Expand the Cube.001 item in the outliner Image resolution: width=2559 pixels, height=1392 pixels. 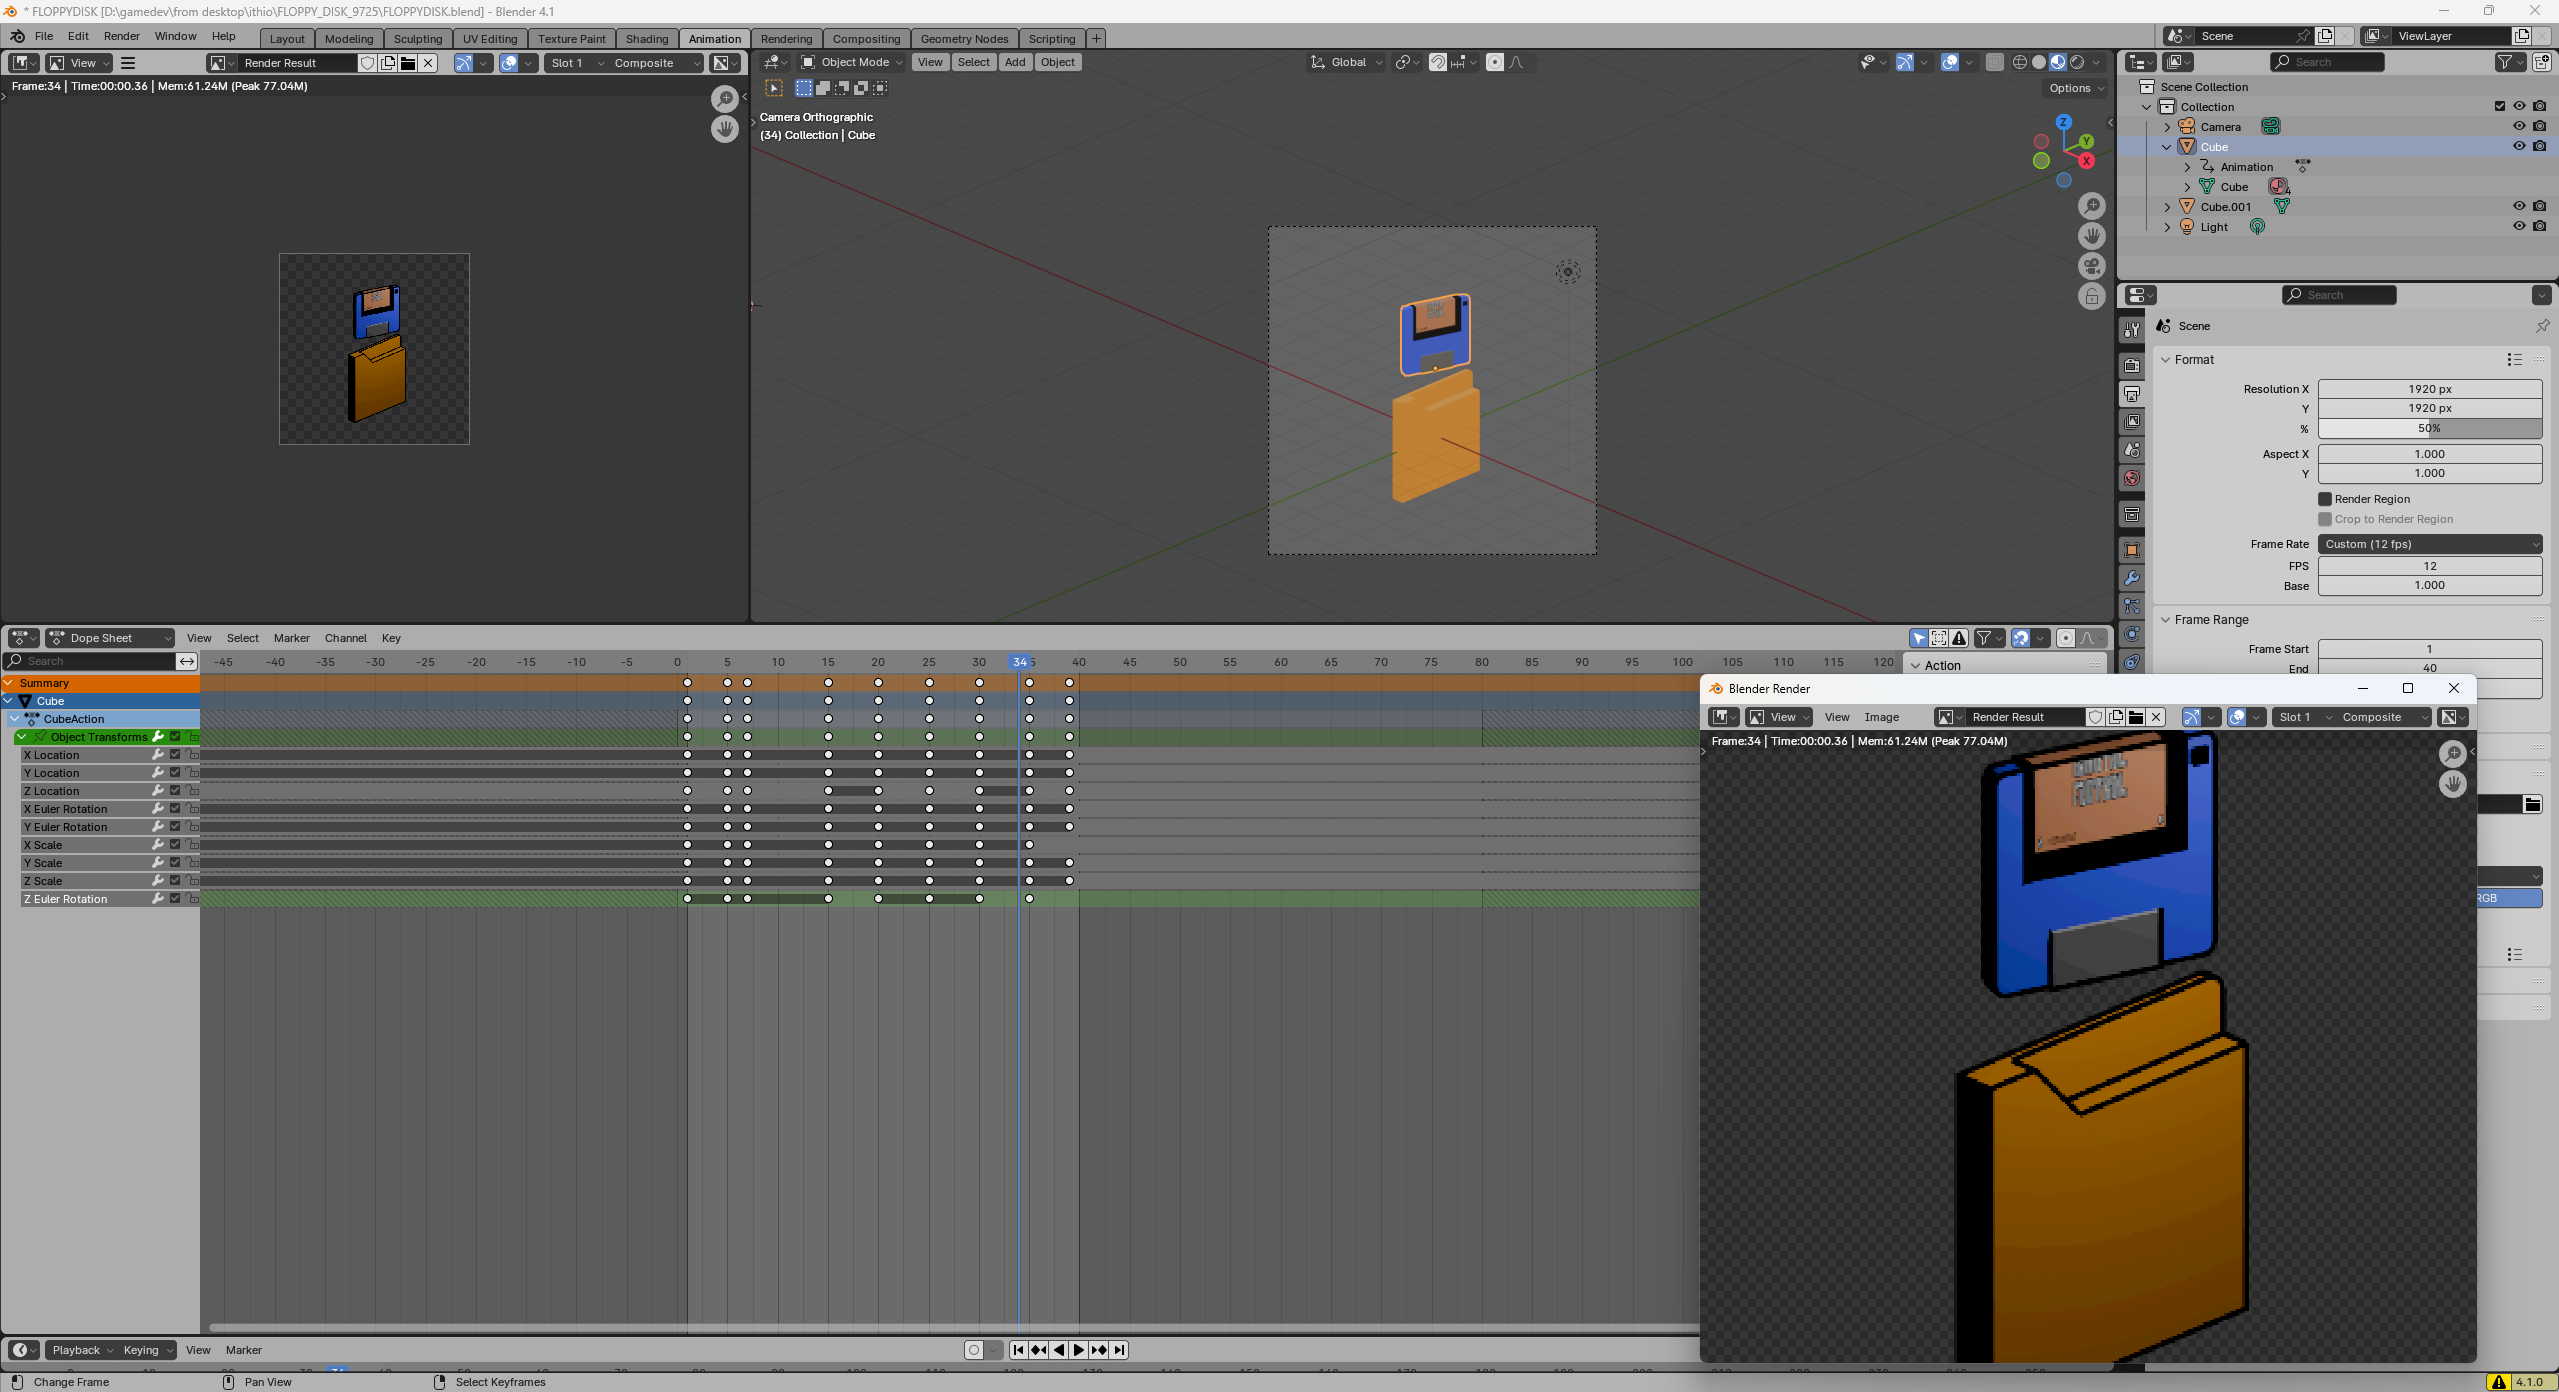click(x=2167, y=207)
